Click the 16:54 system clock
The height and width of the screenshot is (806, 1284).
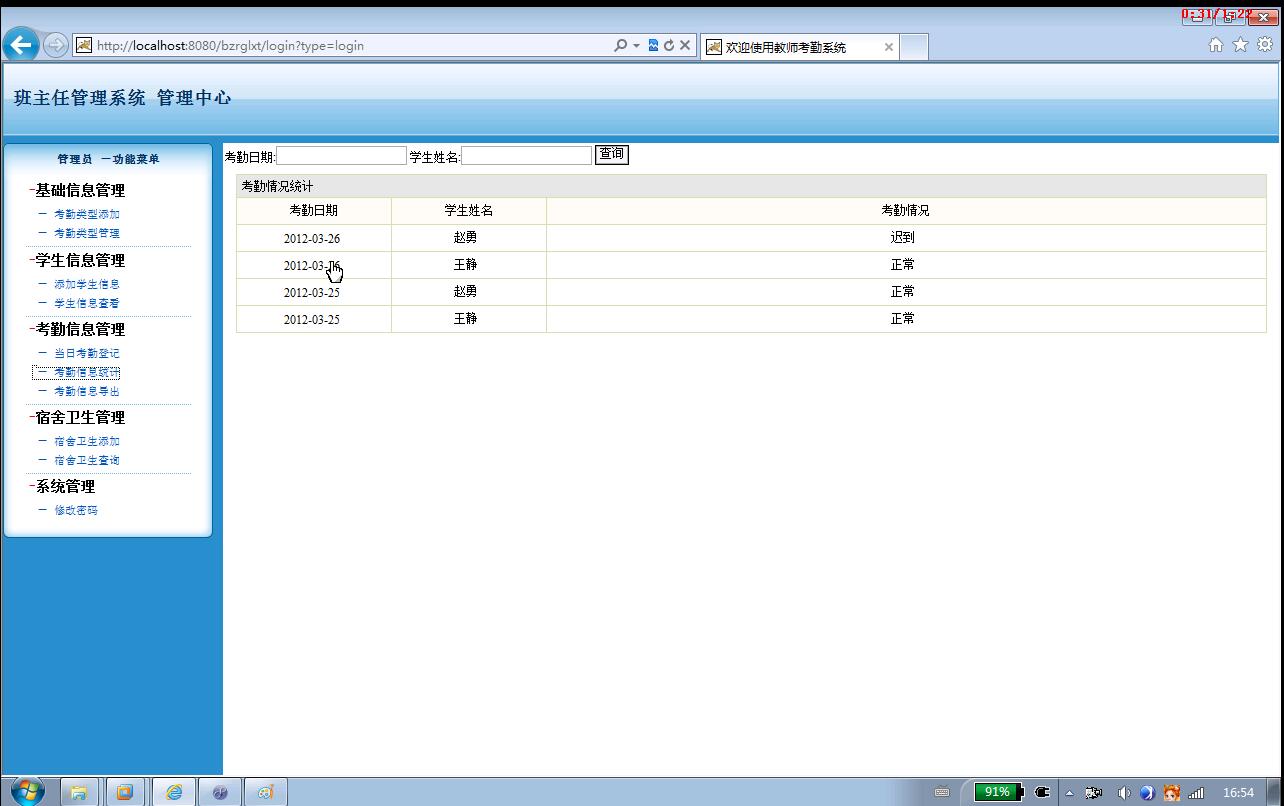point(1238,793)
